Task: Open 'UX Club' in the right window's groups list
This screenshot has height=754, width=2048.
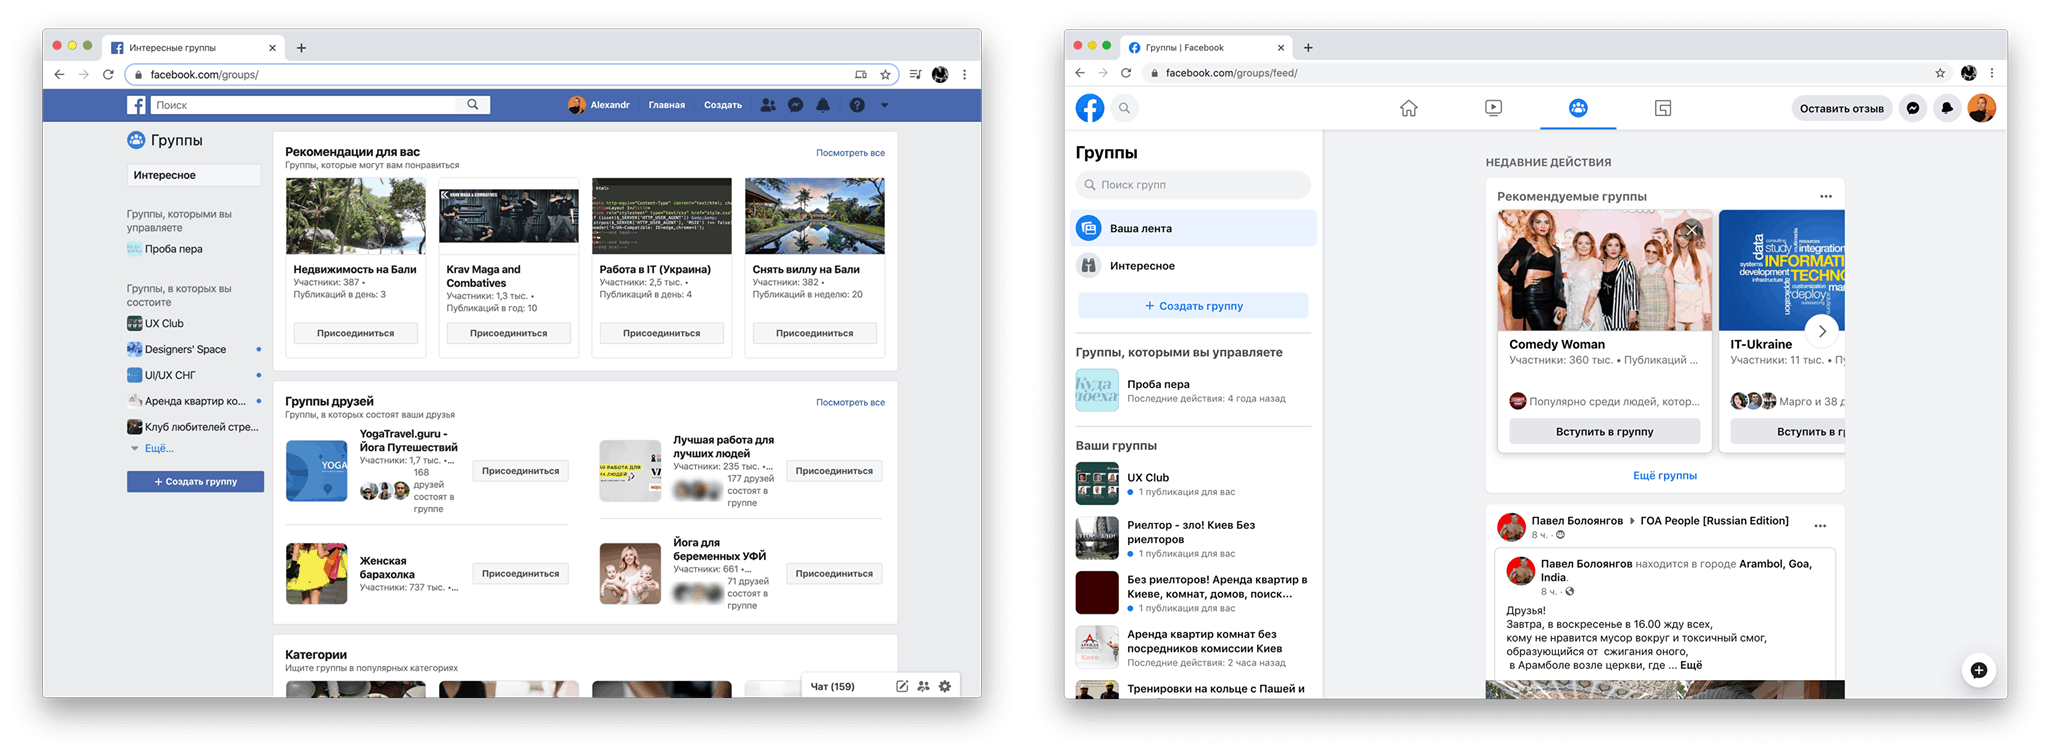Action: click(x=1193, y=484)
